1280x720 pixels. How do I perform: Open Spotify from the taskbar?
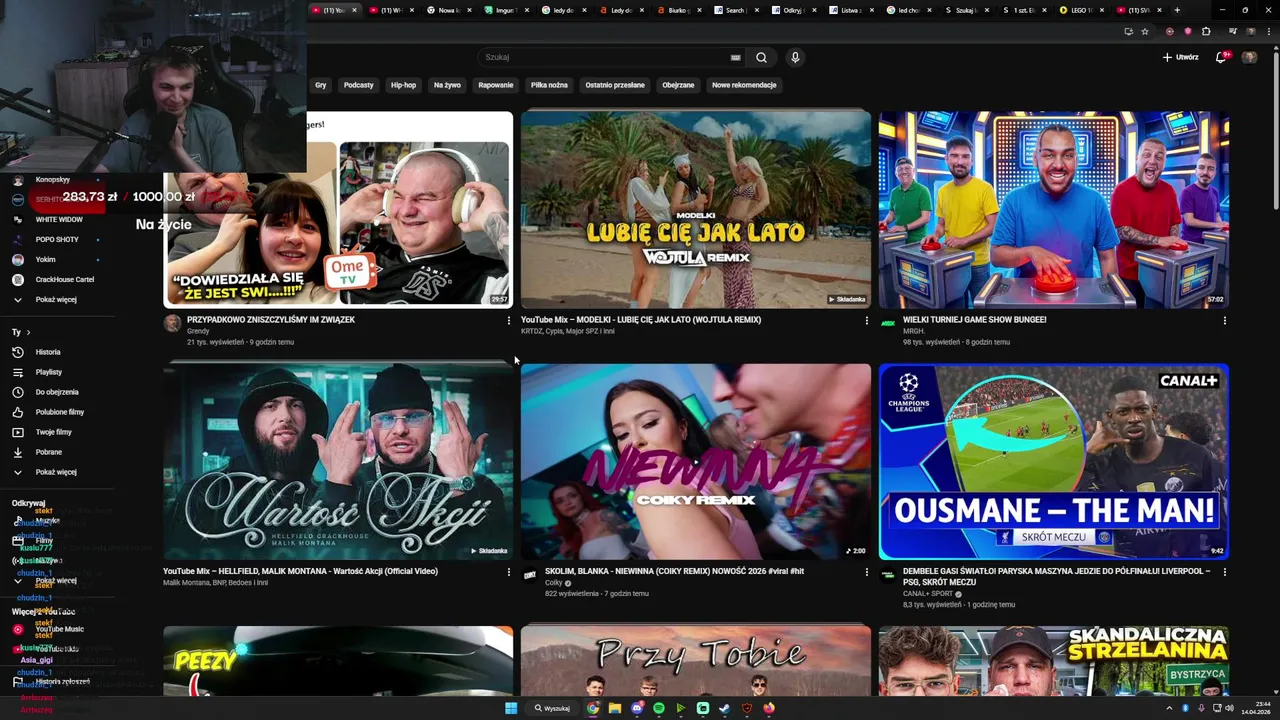pyautogui.click(x=659, y=708)
